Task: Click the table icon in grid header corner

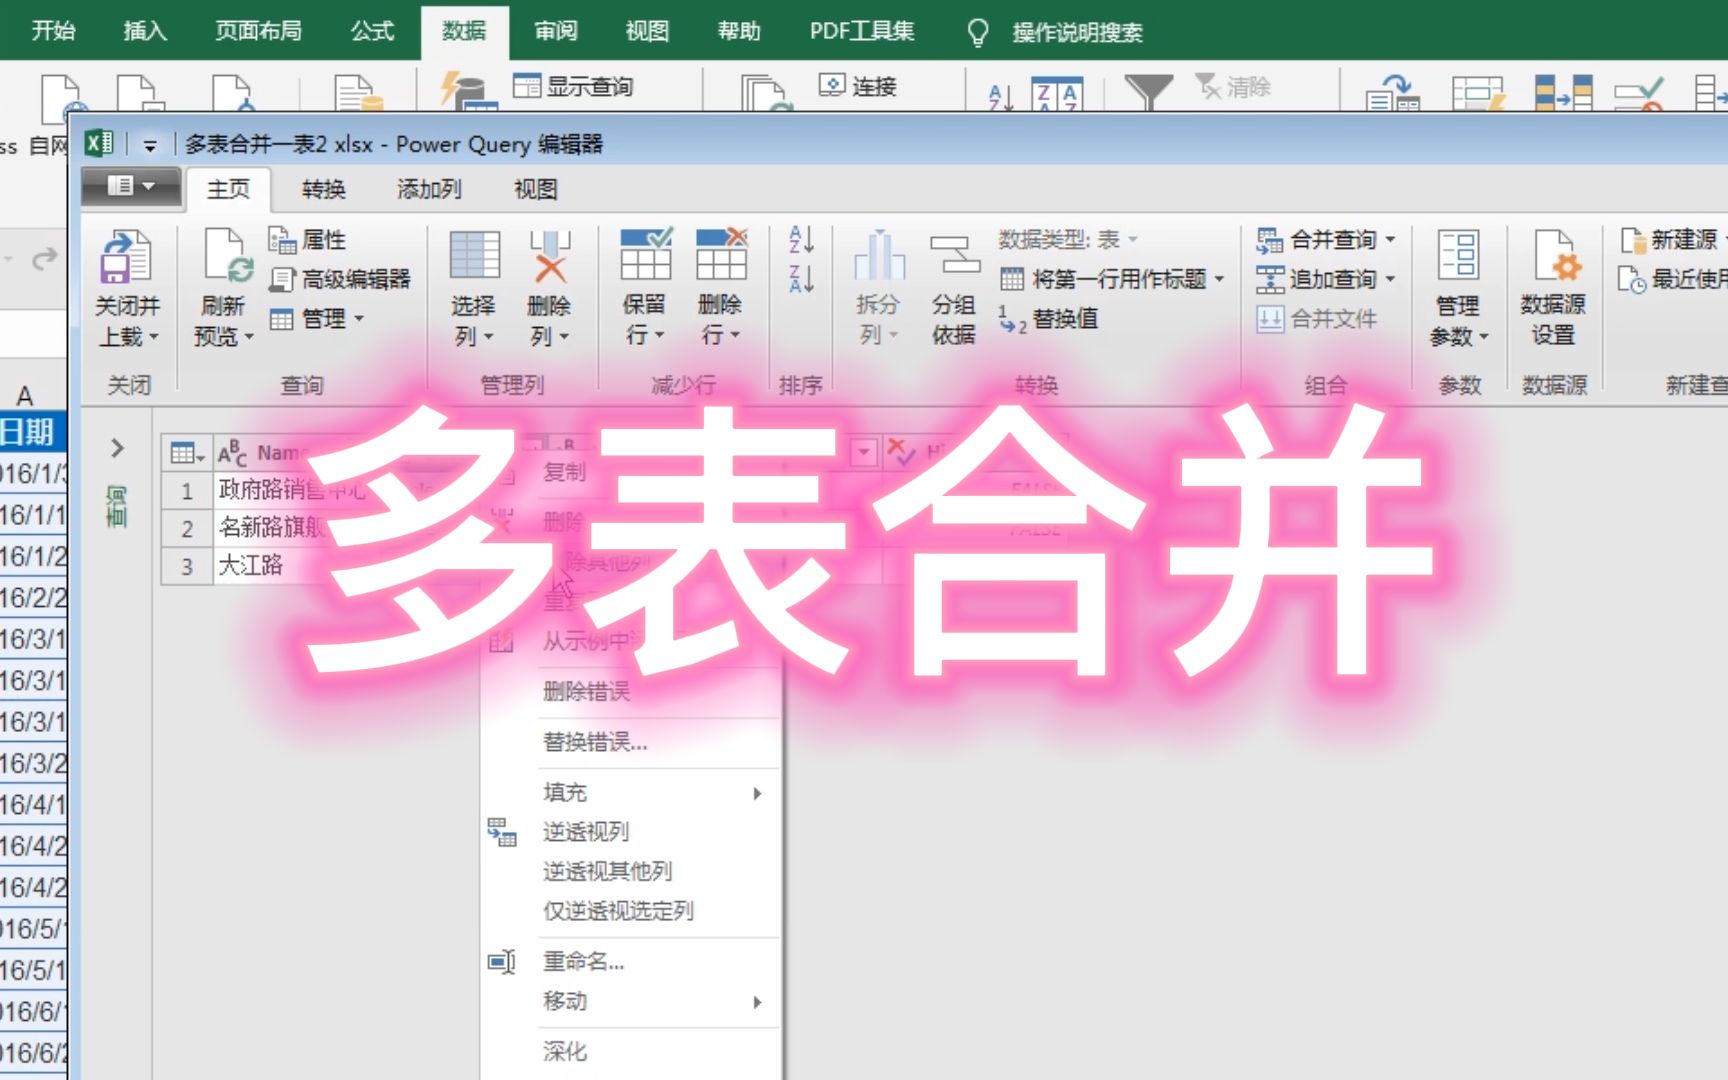Action: (x=187, y=453)
